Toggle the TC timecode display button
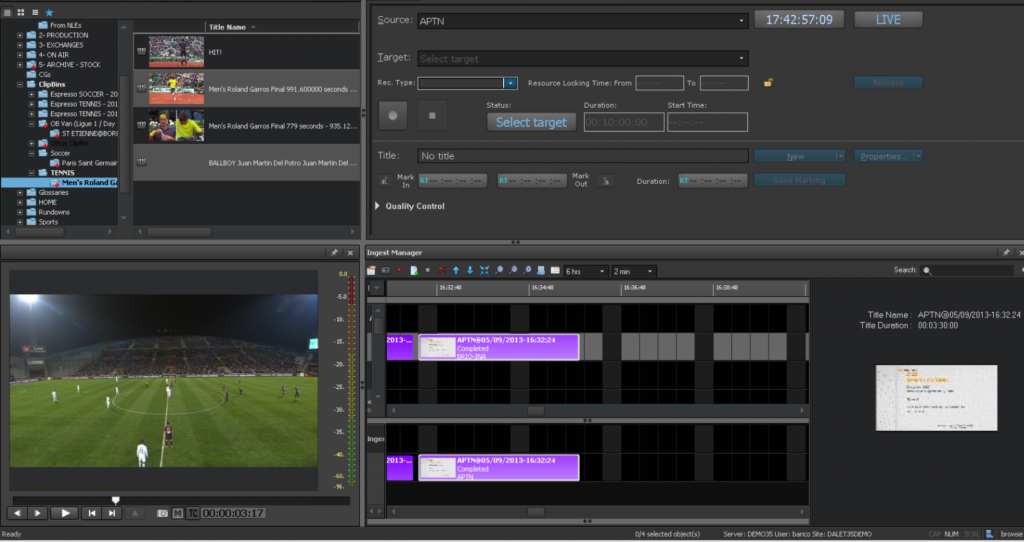Image resolution: width=1024 pixels, height=542 pixels. (x=192, y=513)
